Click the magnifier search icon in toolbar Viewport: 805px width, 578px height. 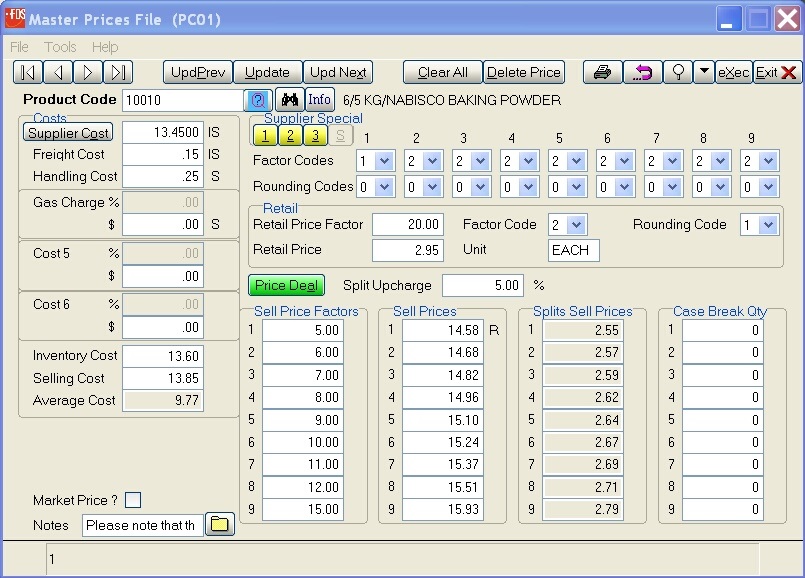click(x=678, y=72)
